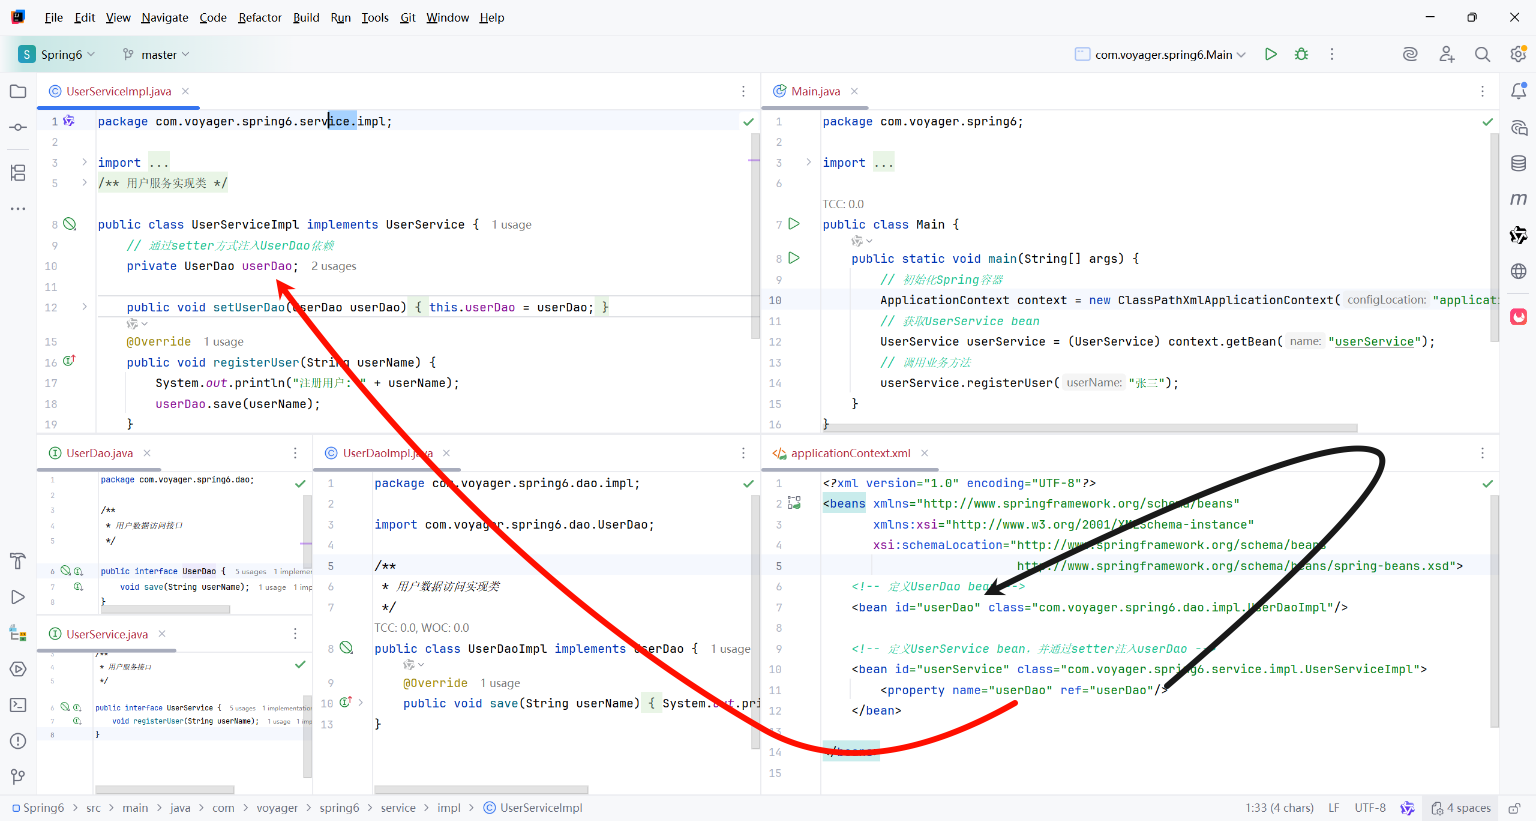Open the File menu
Viewport: 1536px width, 821px height.
[x=54, y=17]
